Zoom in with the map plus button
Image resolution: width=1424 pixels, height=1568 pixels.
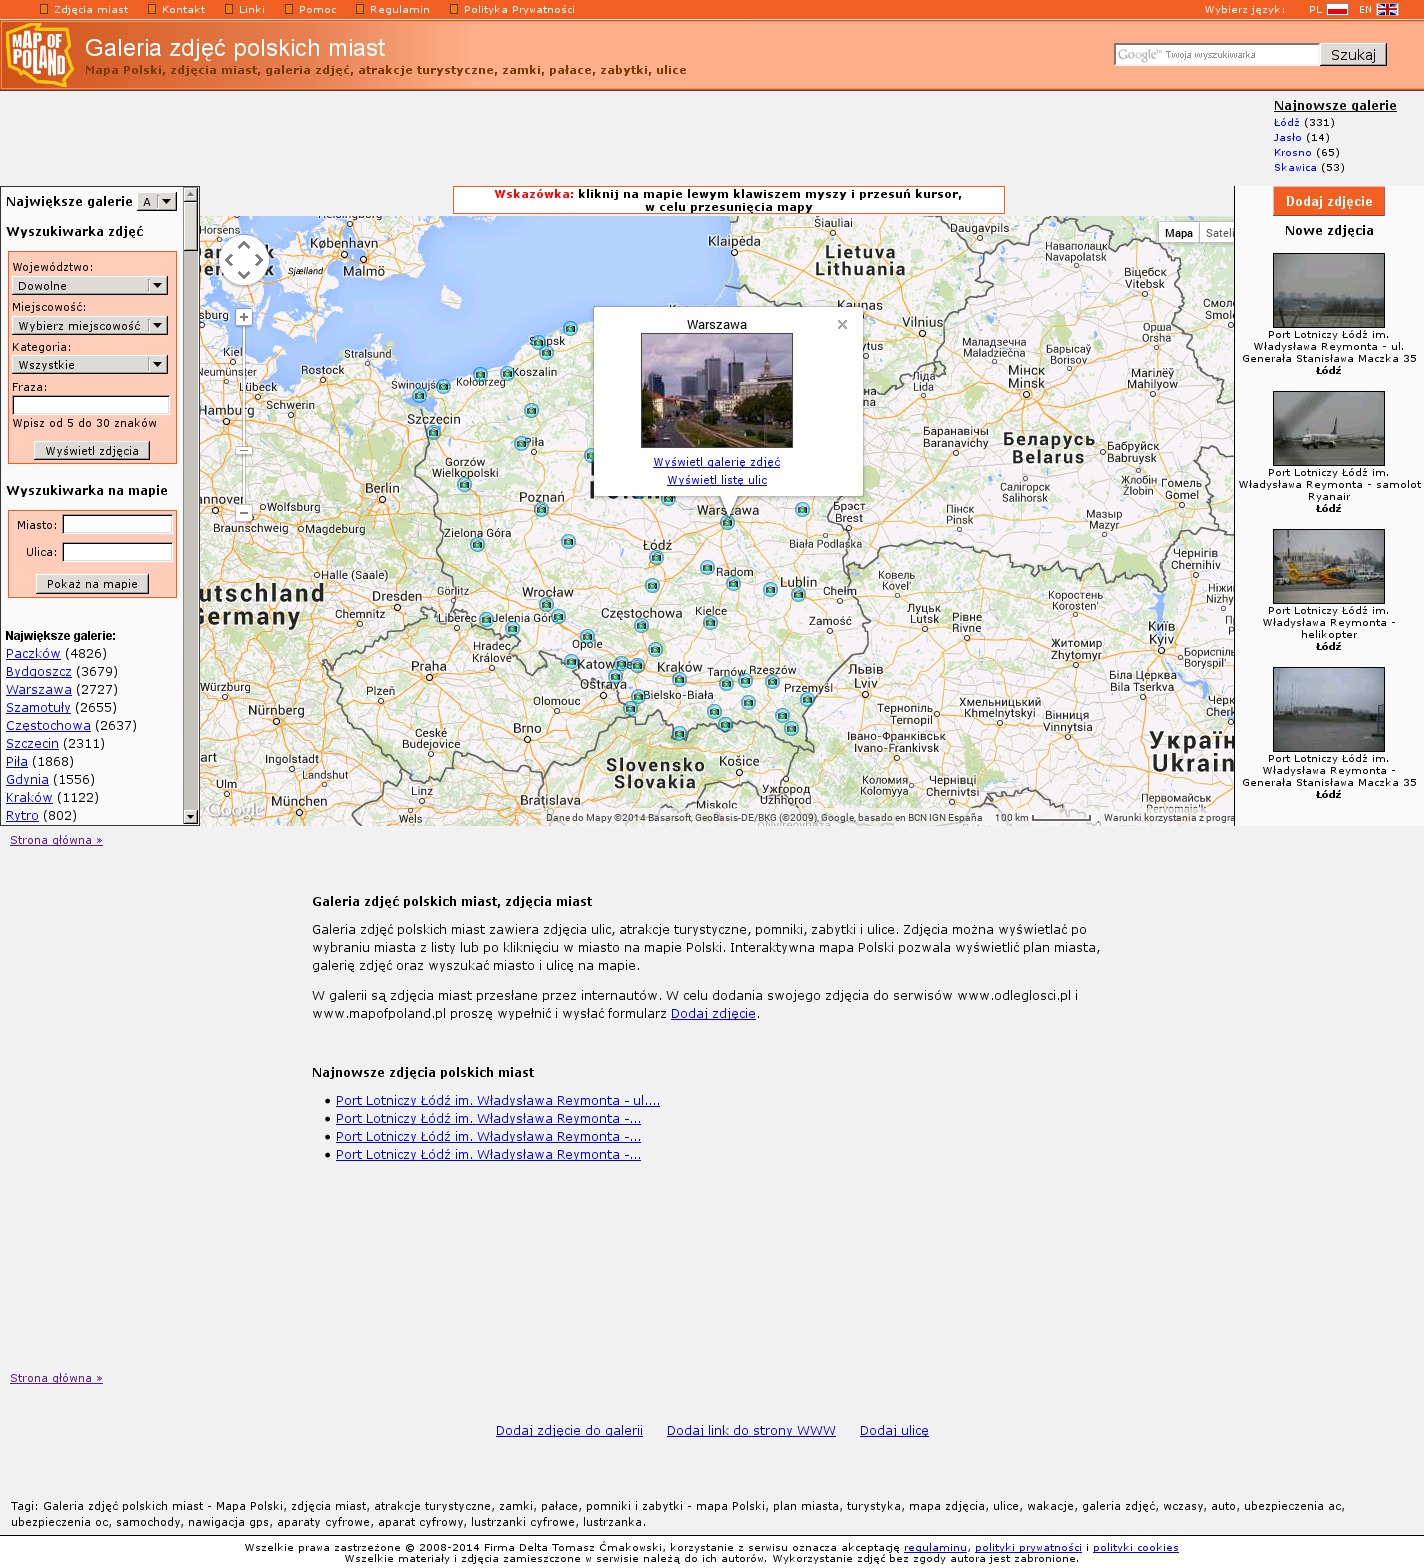243,317
